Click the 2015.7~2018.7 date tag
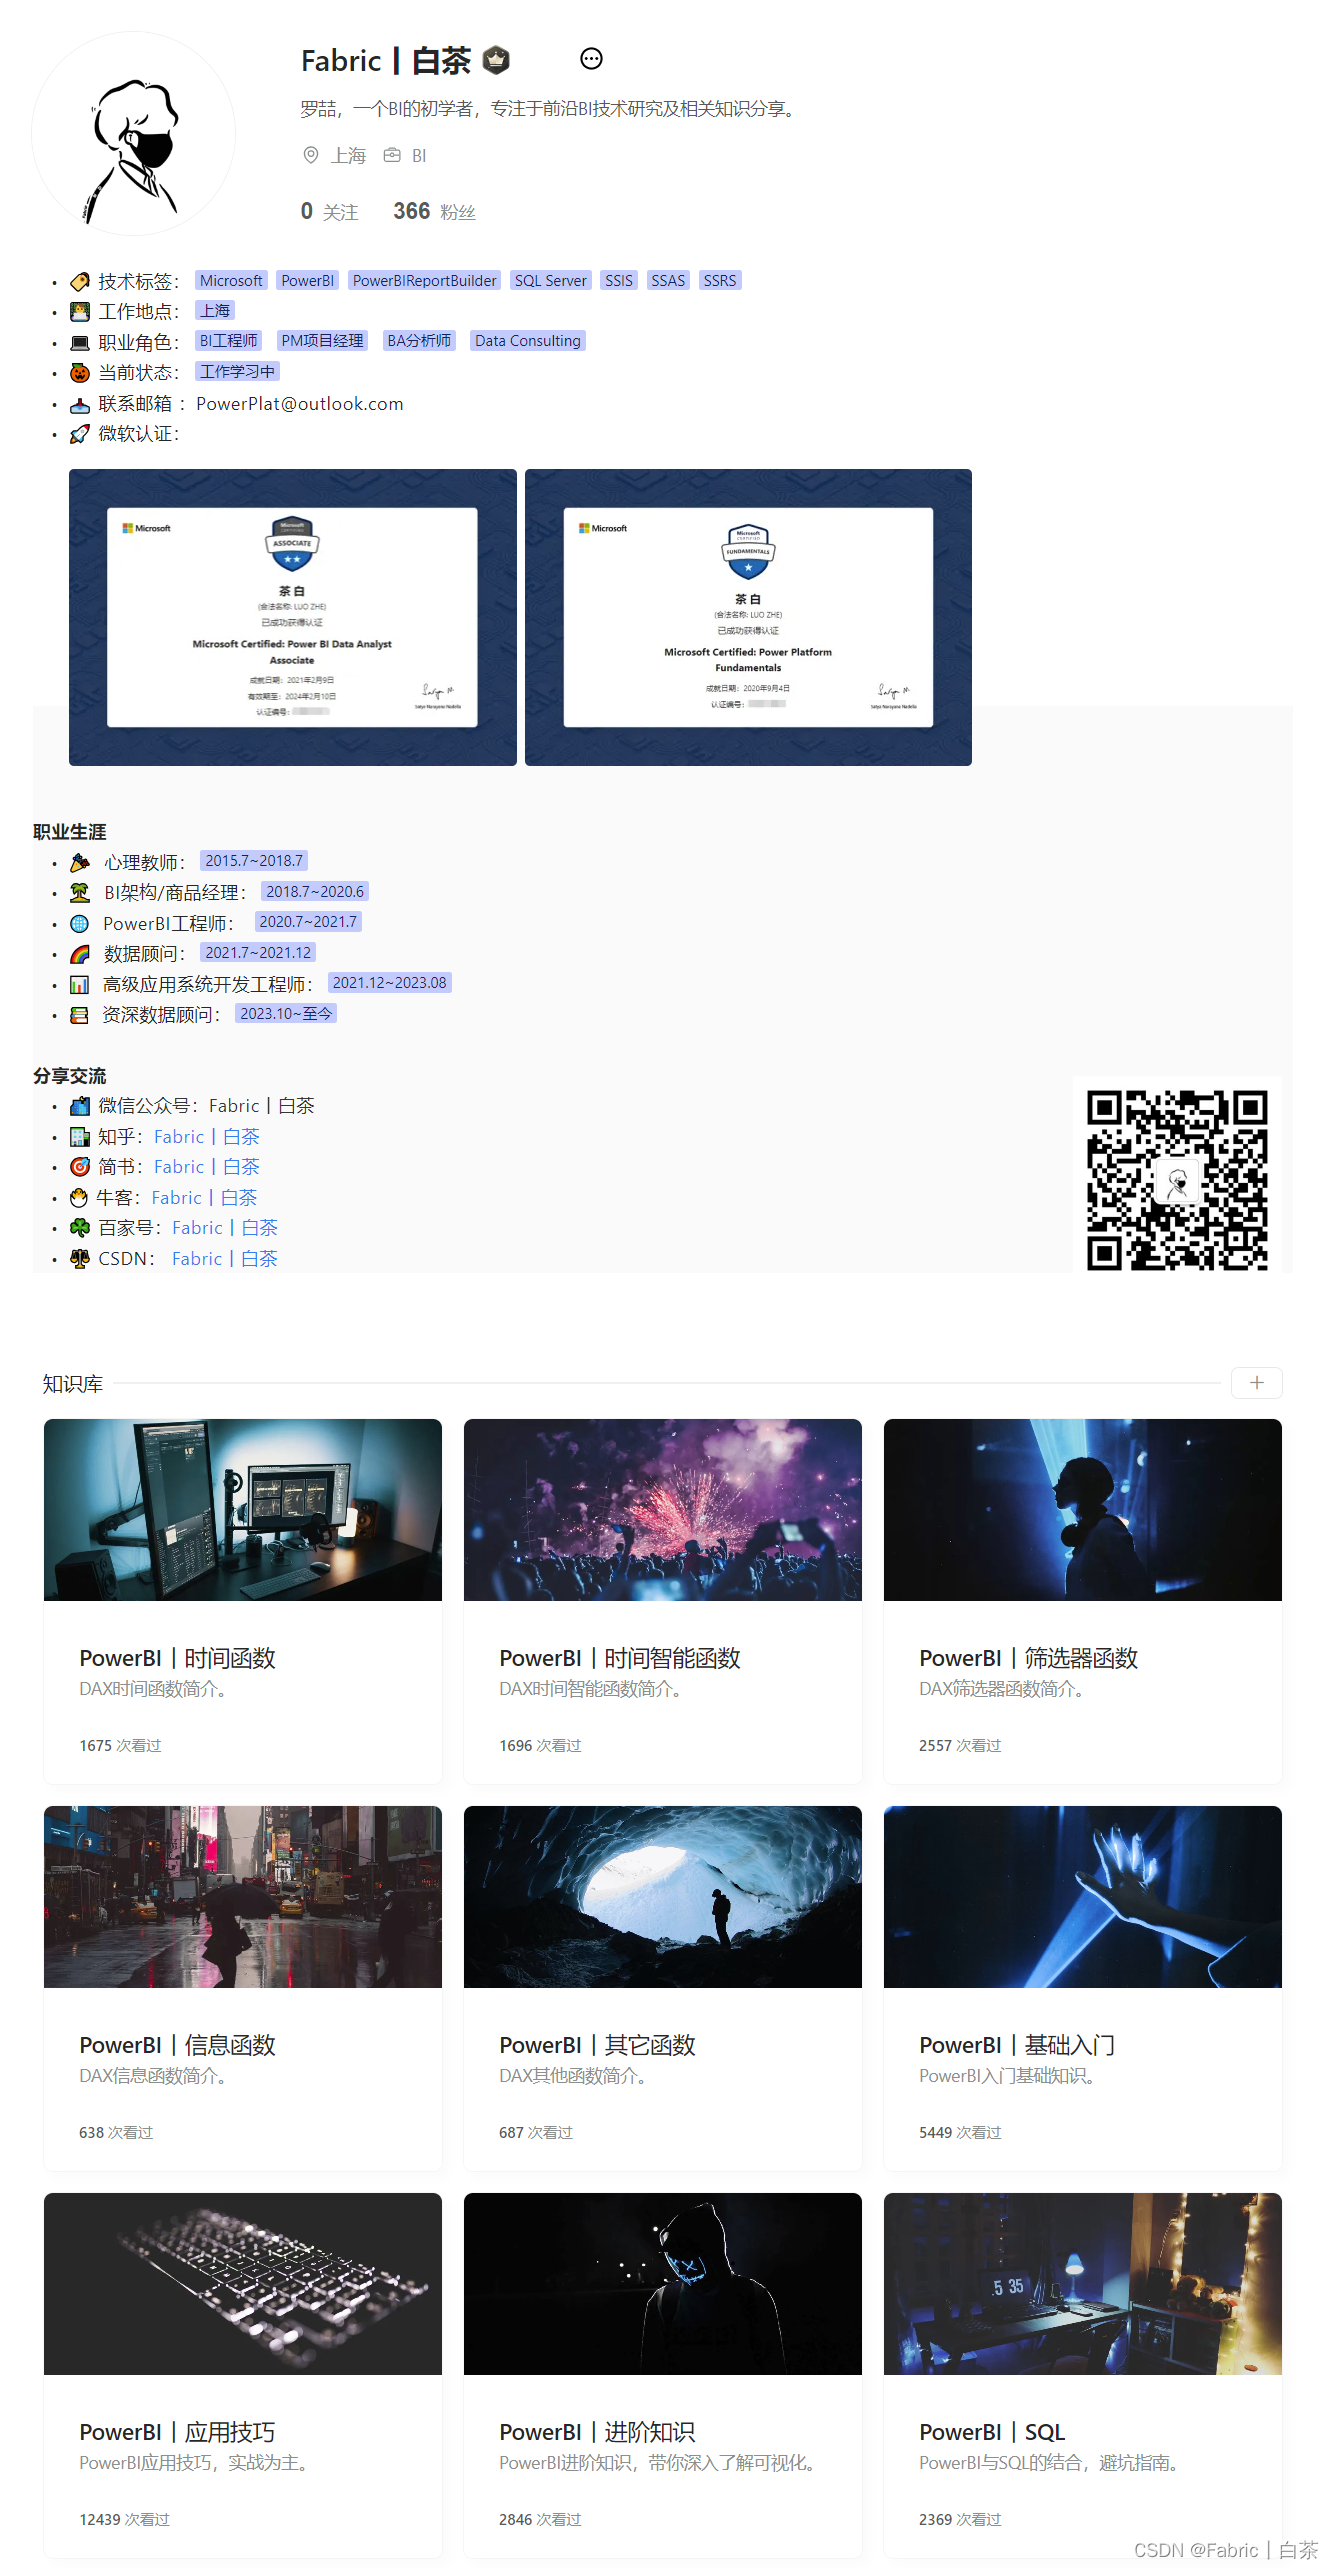Viewport: 1334px width, 2569px height. click(254, 861)
